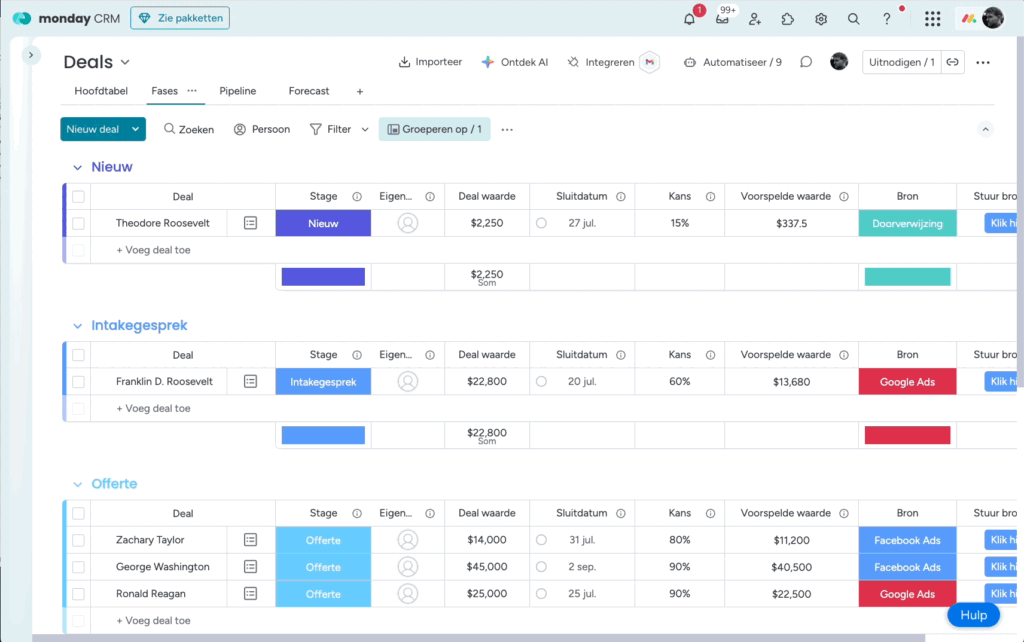Tick the Ronald Reagan row checkbox
The image size is (1024, 642).
tap(78, 594)
